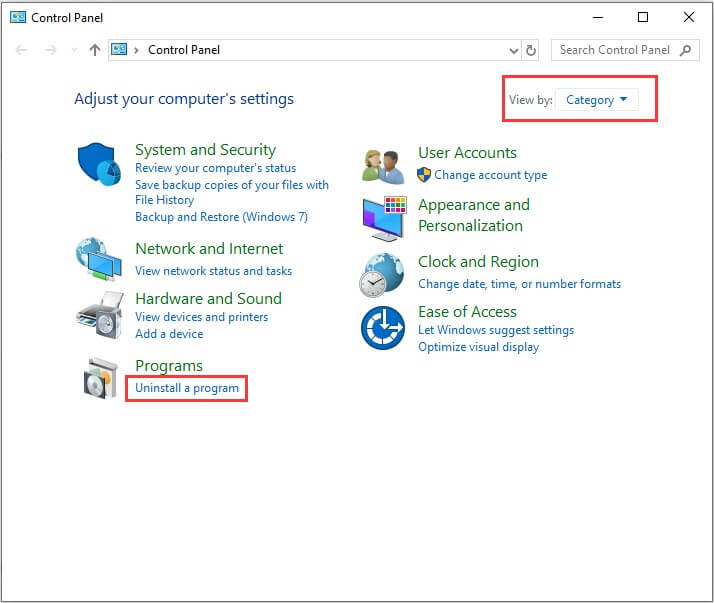Open View network status and tasks
Image resolution: width=714 pixels, height=603 pixels.
pyautogui.click(x=214, y=271)
